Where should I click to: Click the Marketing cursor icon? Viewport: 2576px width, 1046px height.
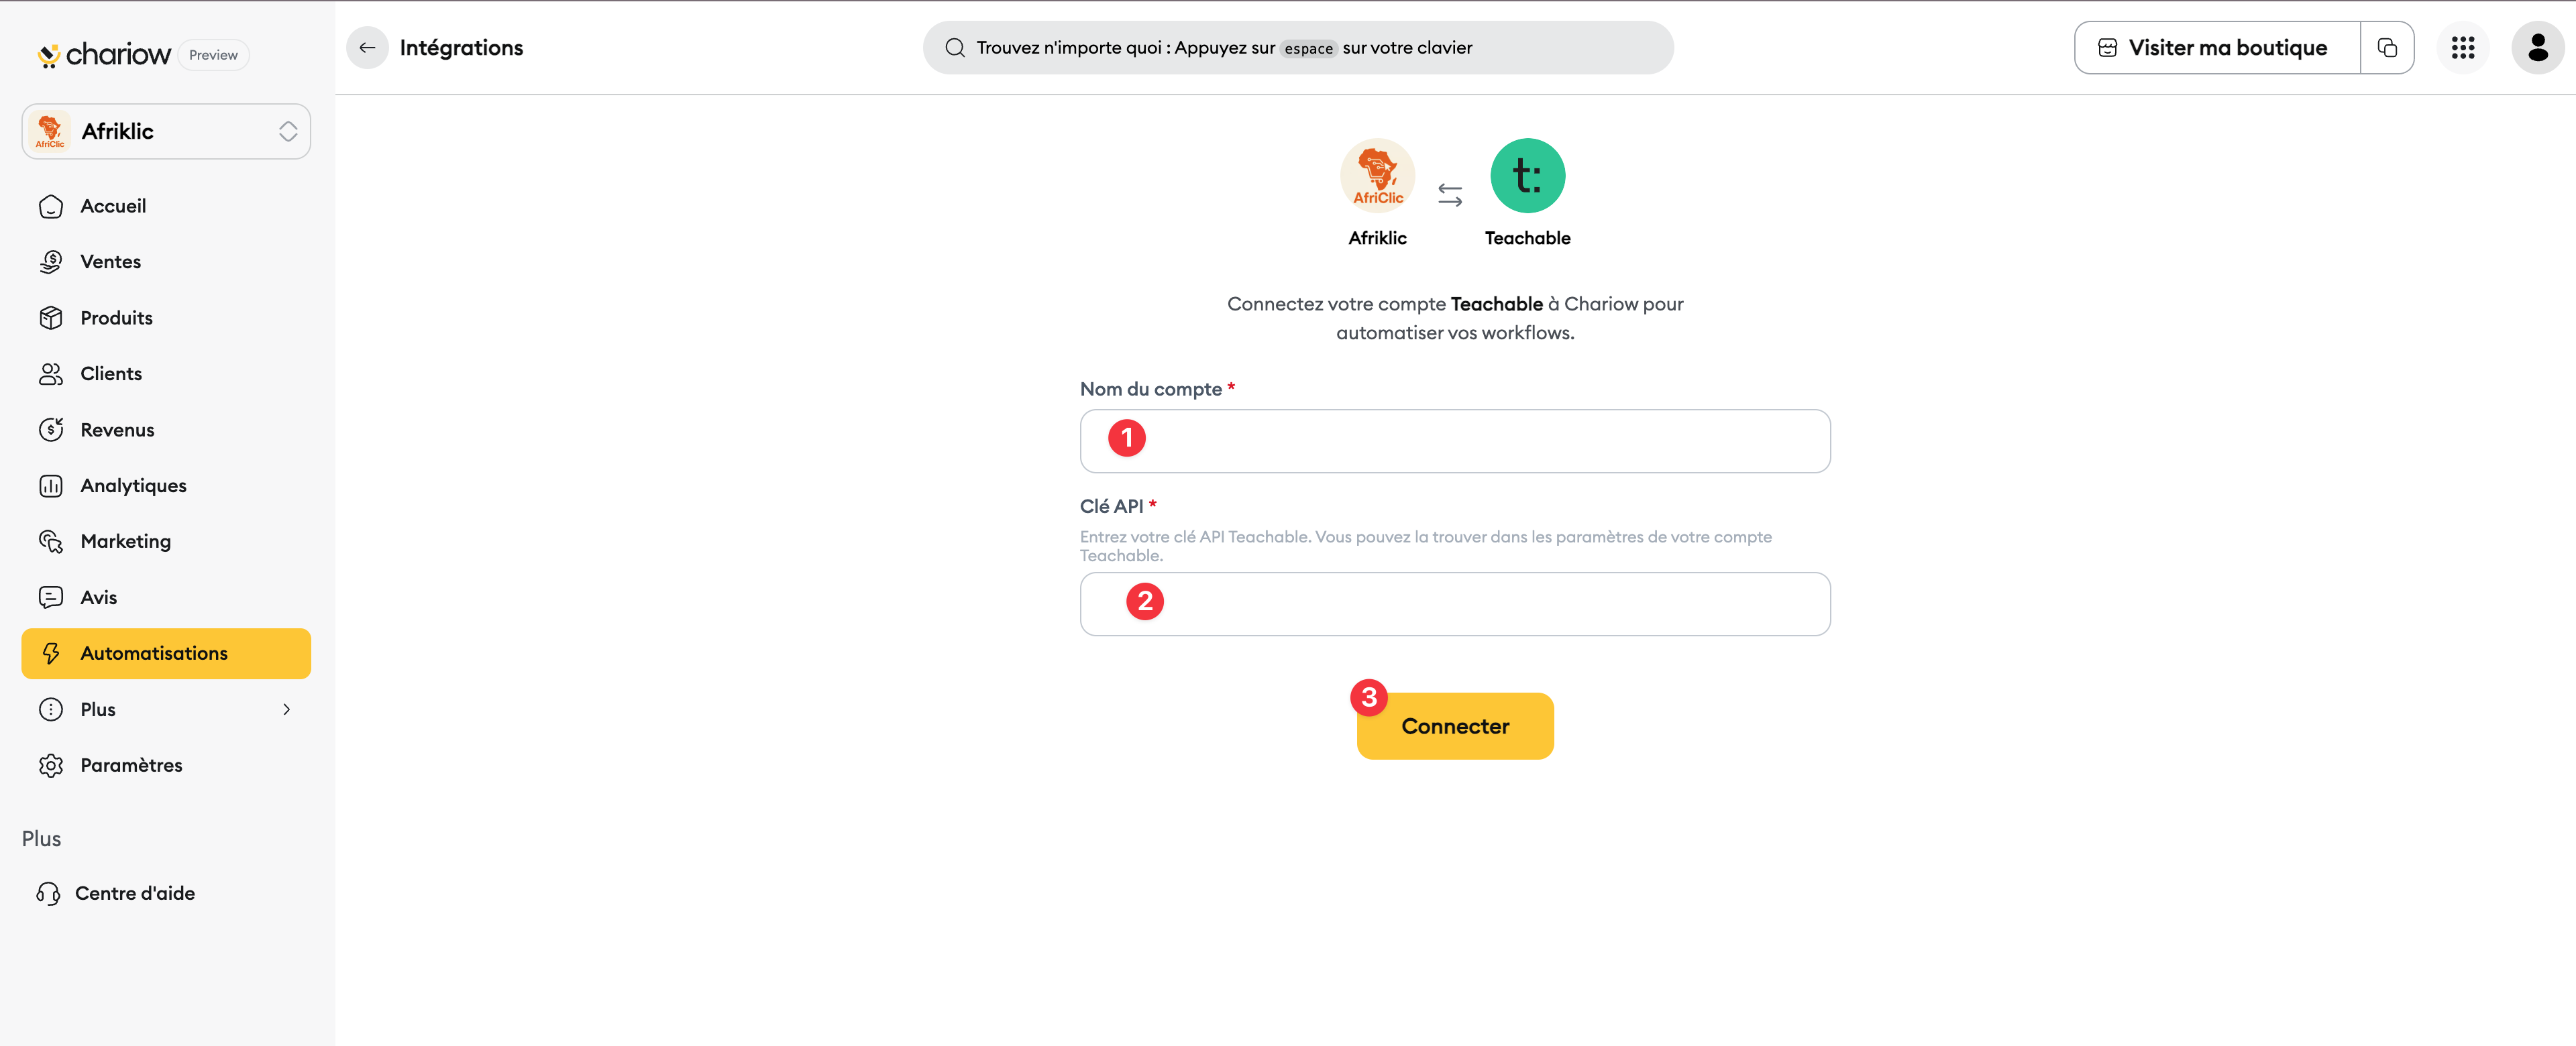[x=51, y=541]
